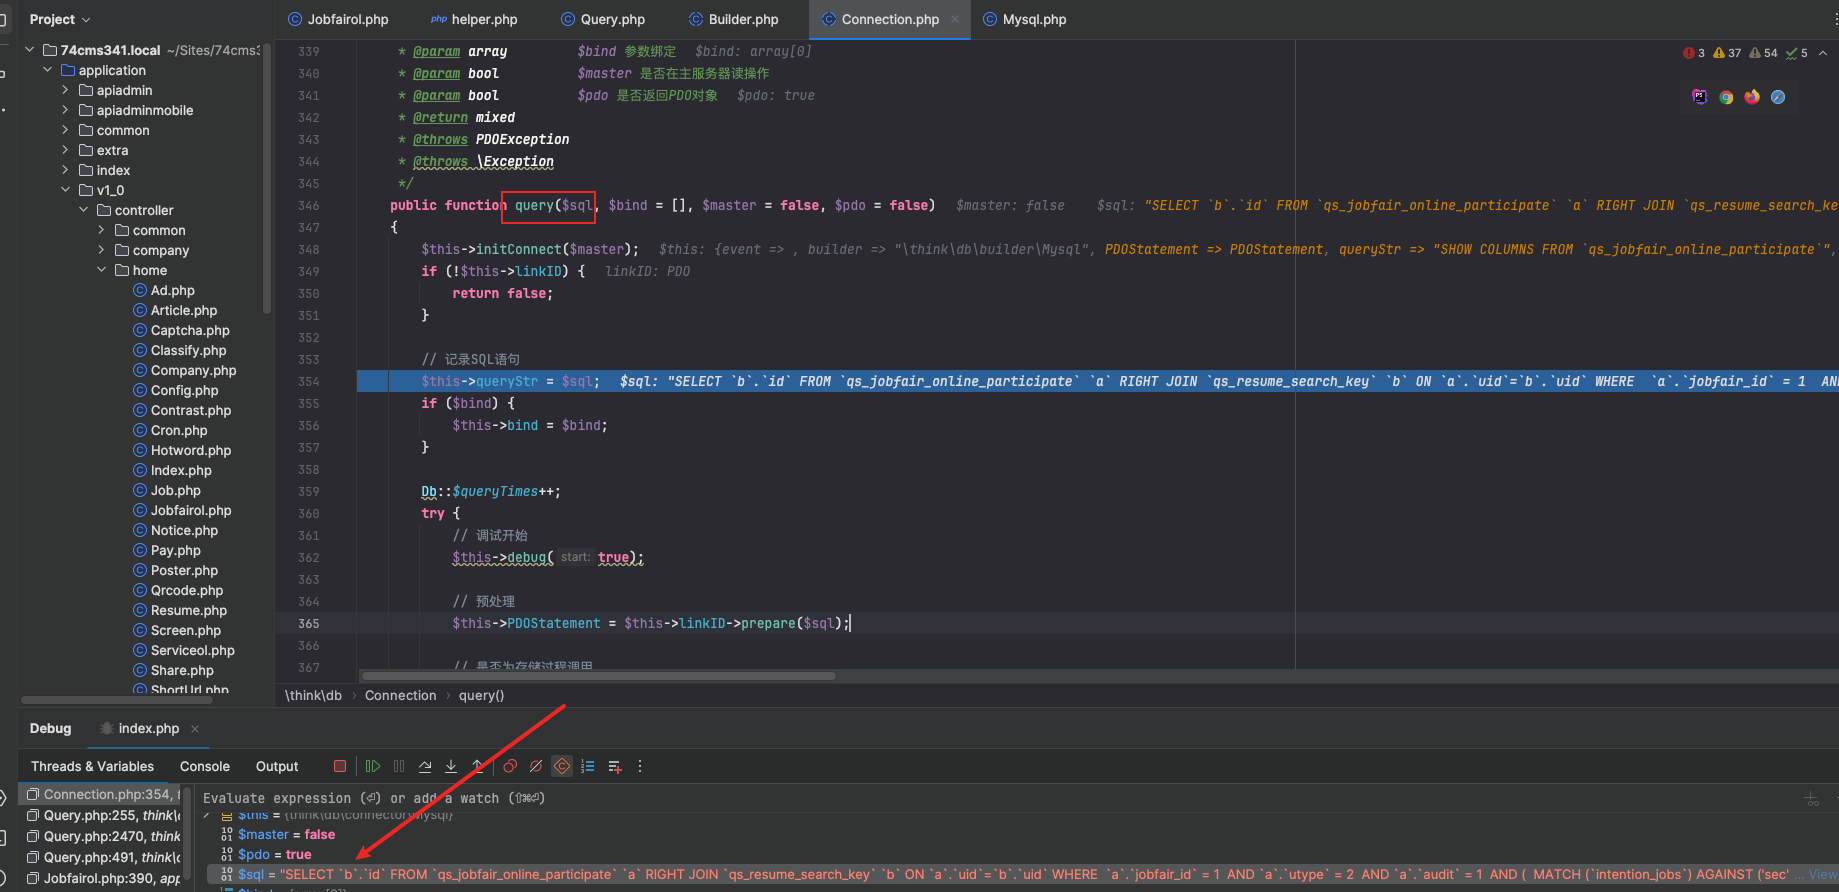Click the Connection breadcrumb
This screenshot has height=892, width=1839.
pyautogui.click(x=400, y=695)
